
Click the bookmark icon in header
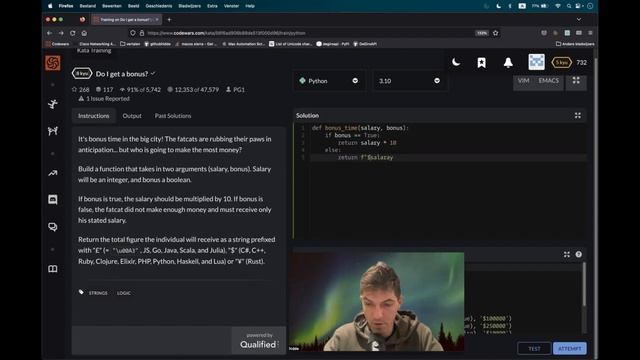pyautogui.click(x=482, y=62)
